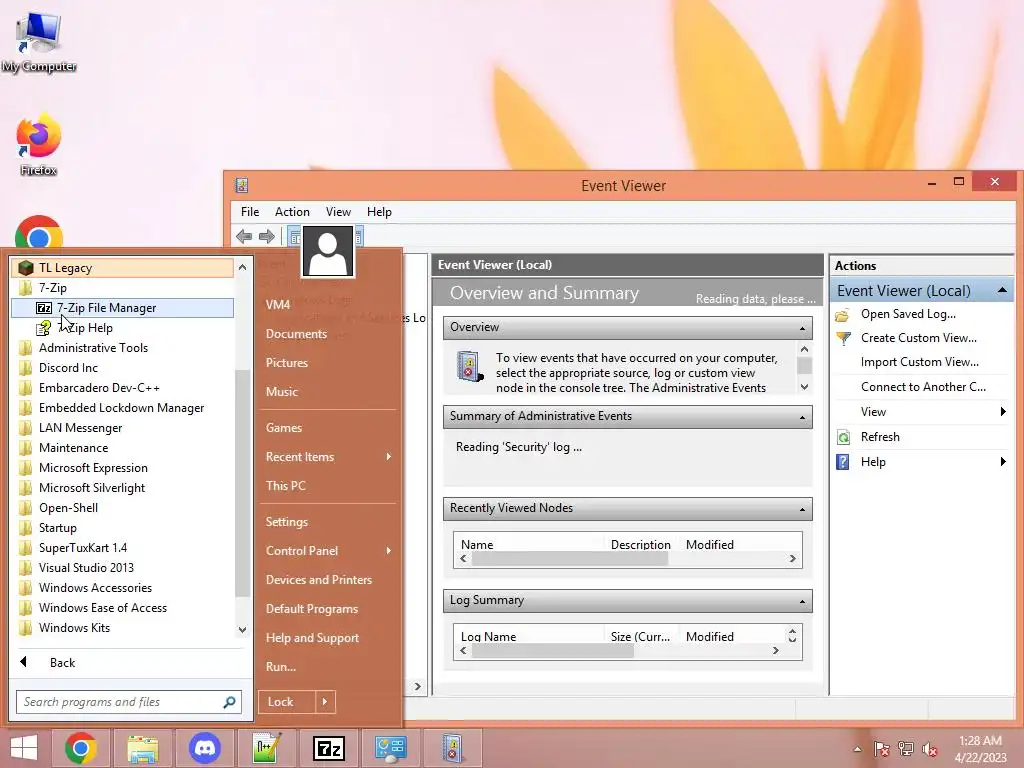Expand the Embarcadero Dev-C++ folder
1024x768 pixels.
tap(122, 388)
